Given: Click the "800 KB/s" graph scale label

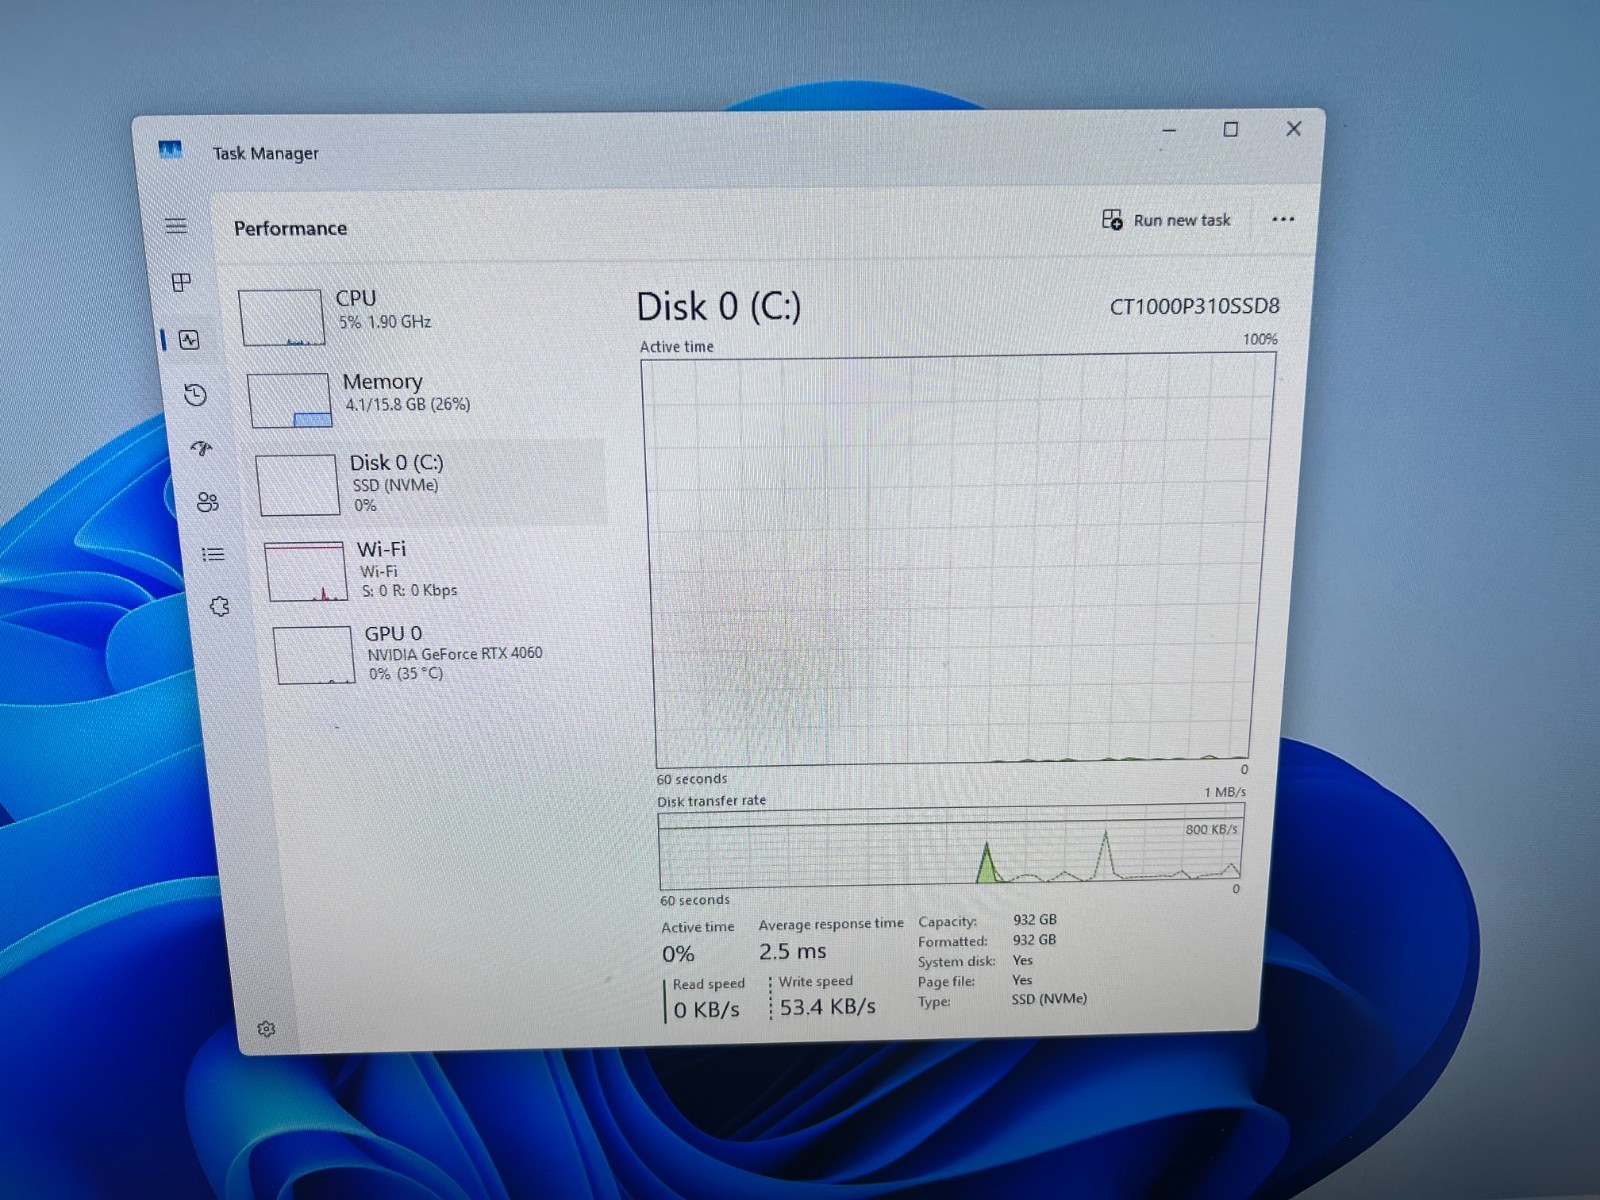Looking at the screenshot, I should point(1211,829).
